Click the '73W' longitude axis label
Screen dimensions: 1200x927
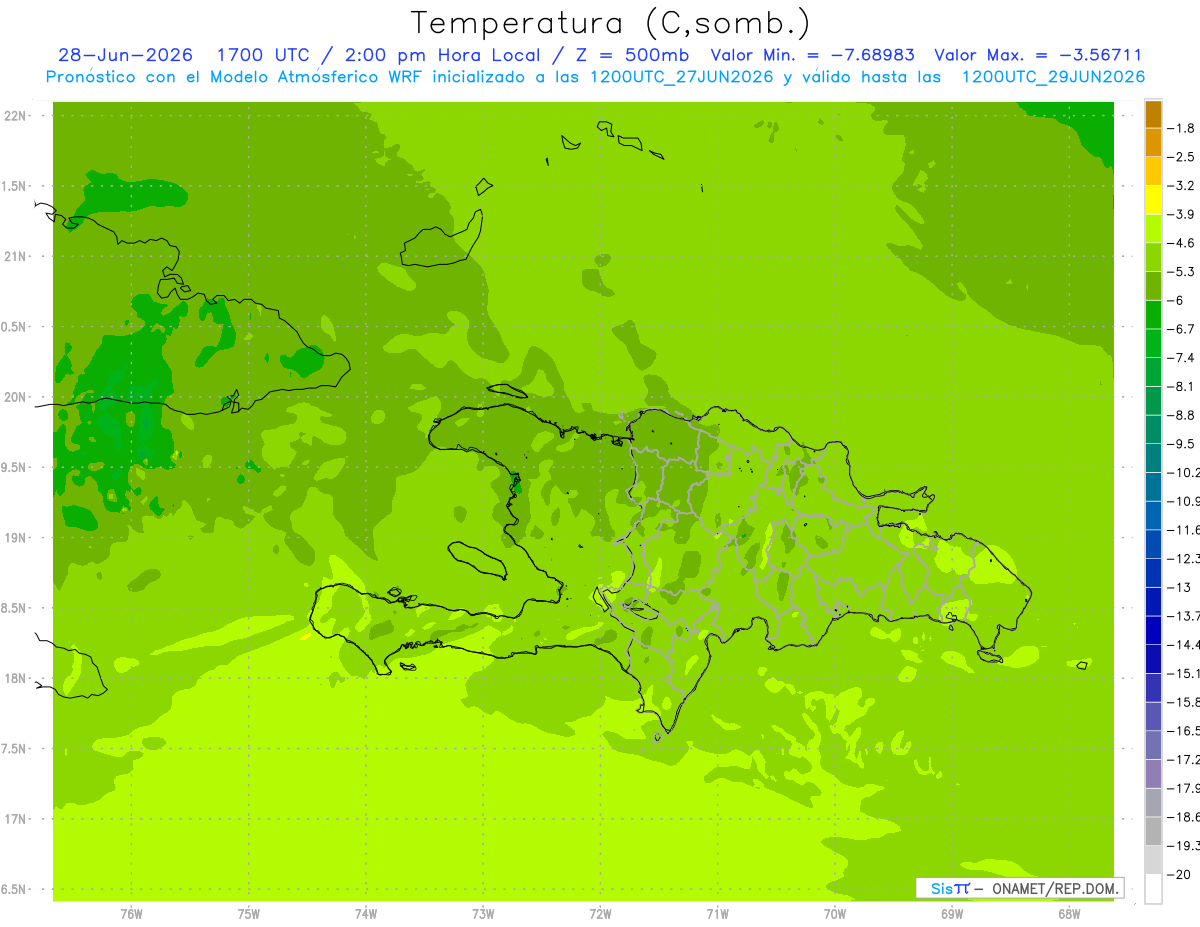483,914
